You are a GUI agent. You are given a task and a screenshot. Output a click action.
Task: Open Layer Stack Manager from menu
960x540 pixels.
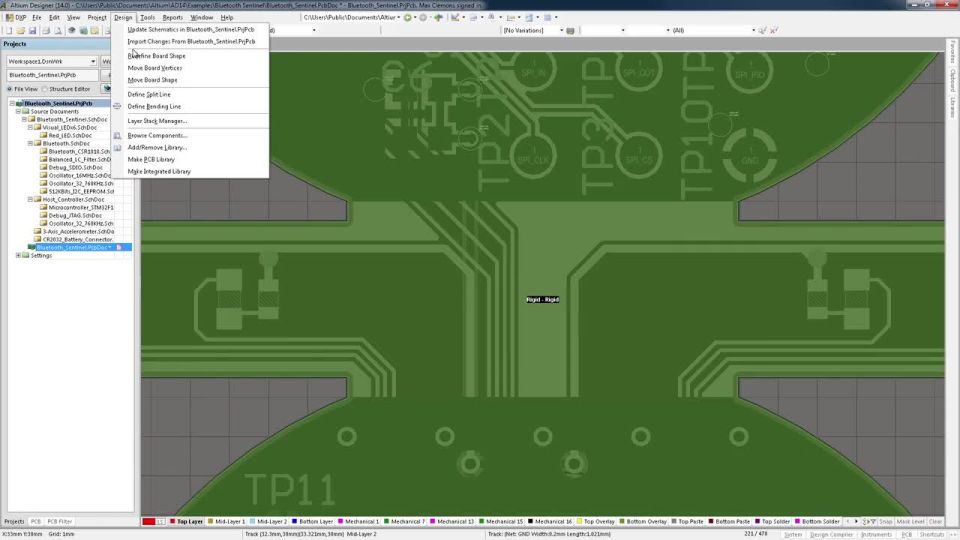point(157,121)
